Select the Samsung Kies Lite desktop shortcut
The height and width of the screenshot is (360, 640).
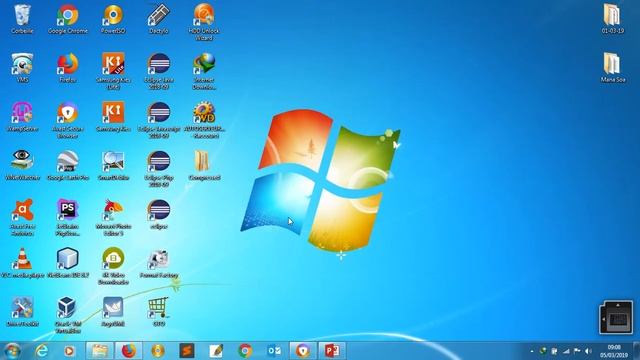113,71
